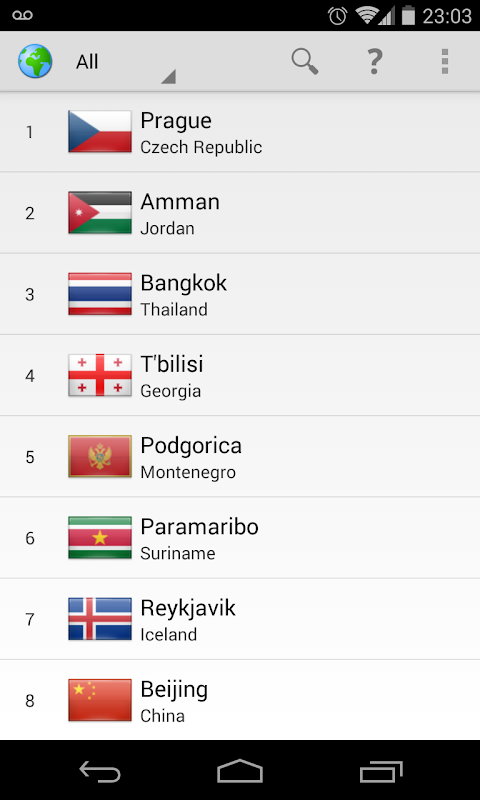
Task: Open the T'bilisi, Georgia list item
Action: point(240,376)
